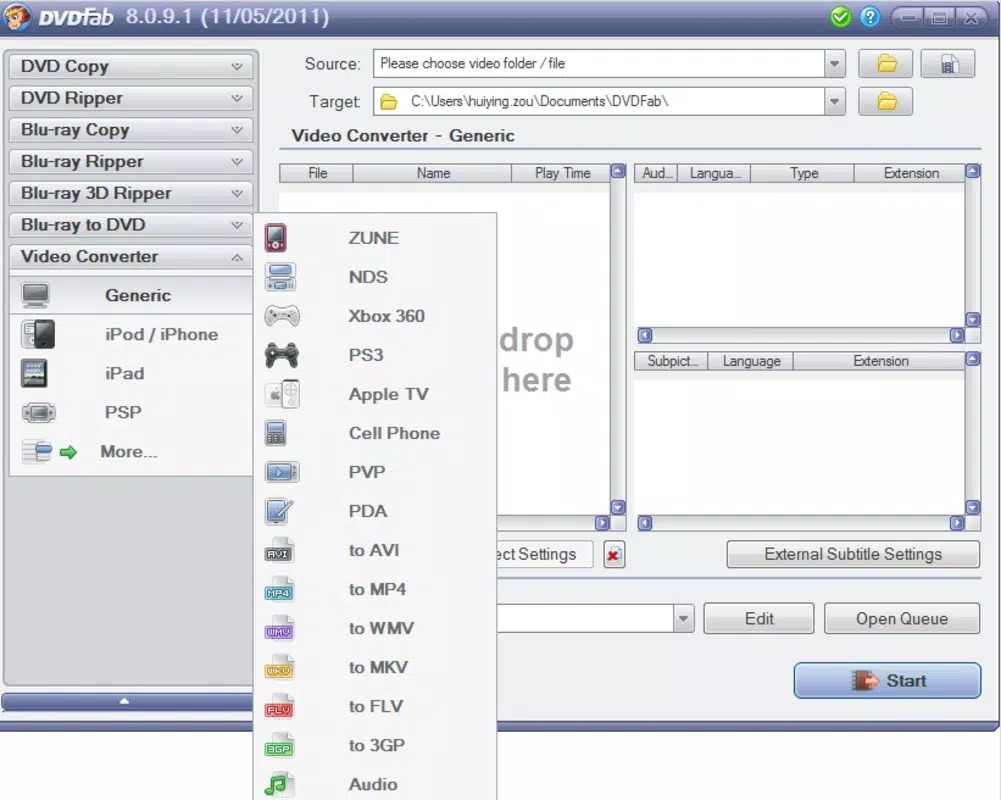The image size is (1001, 800).
Task: Select to MP4 conversion option
Action: point(374,589)
